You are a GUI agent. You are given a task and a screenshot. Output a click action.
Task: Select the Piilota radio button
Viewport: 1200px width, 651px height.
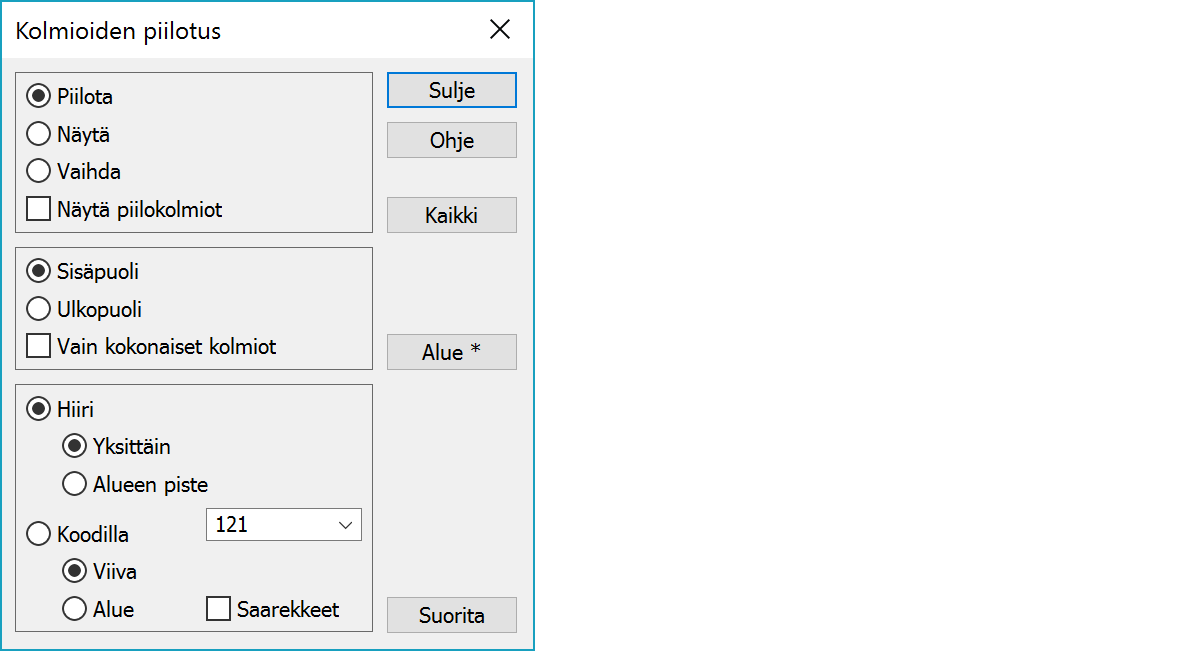click(39, 97)
